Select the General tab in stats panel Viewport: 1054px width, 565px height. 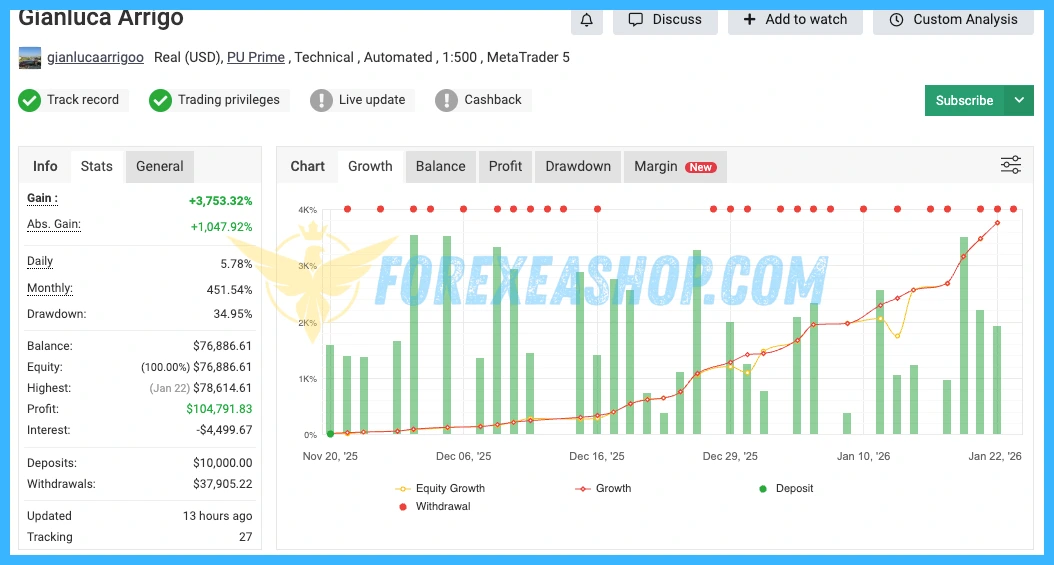(x=160, y=167)
